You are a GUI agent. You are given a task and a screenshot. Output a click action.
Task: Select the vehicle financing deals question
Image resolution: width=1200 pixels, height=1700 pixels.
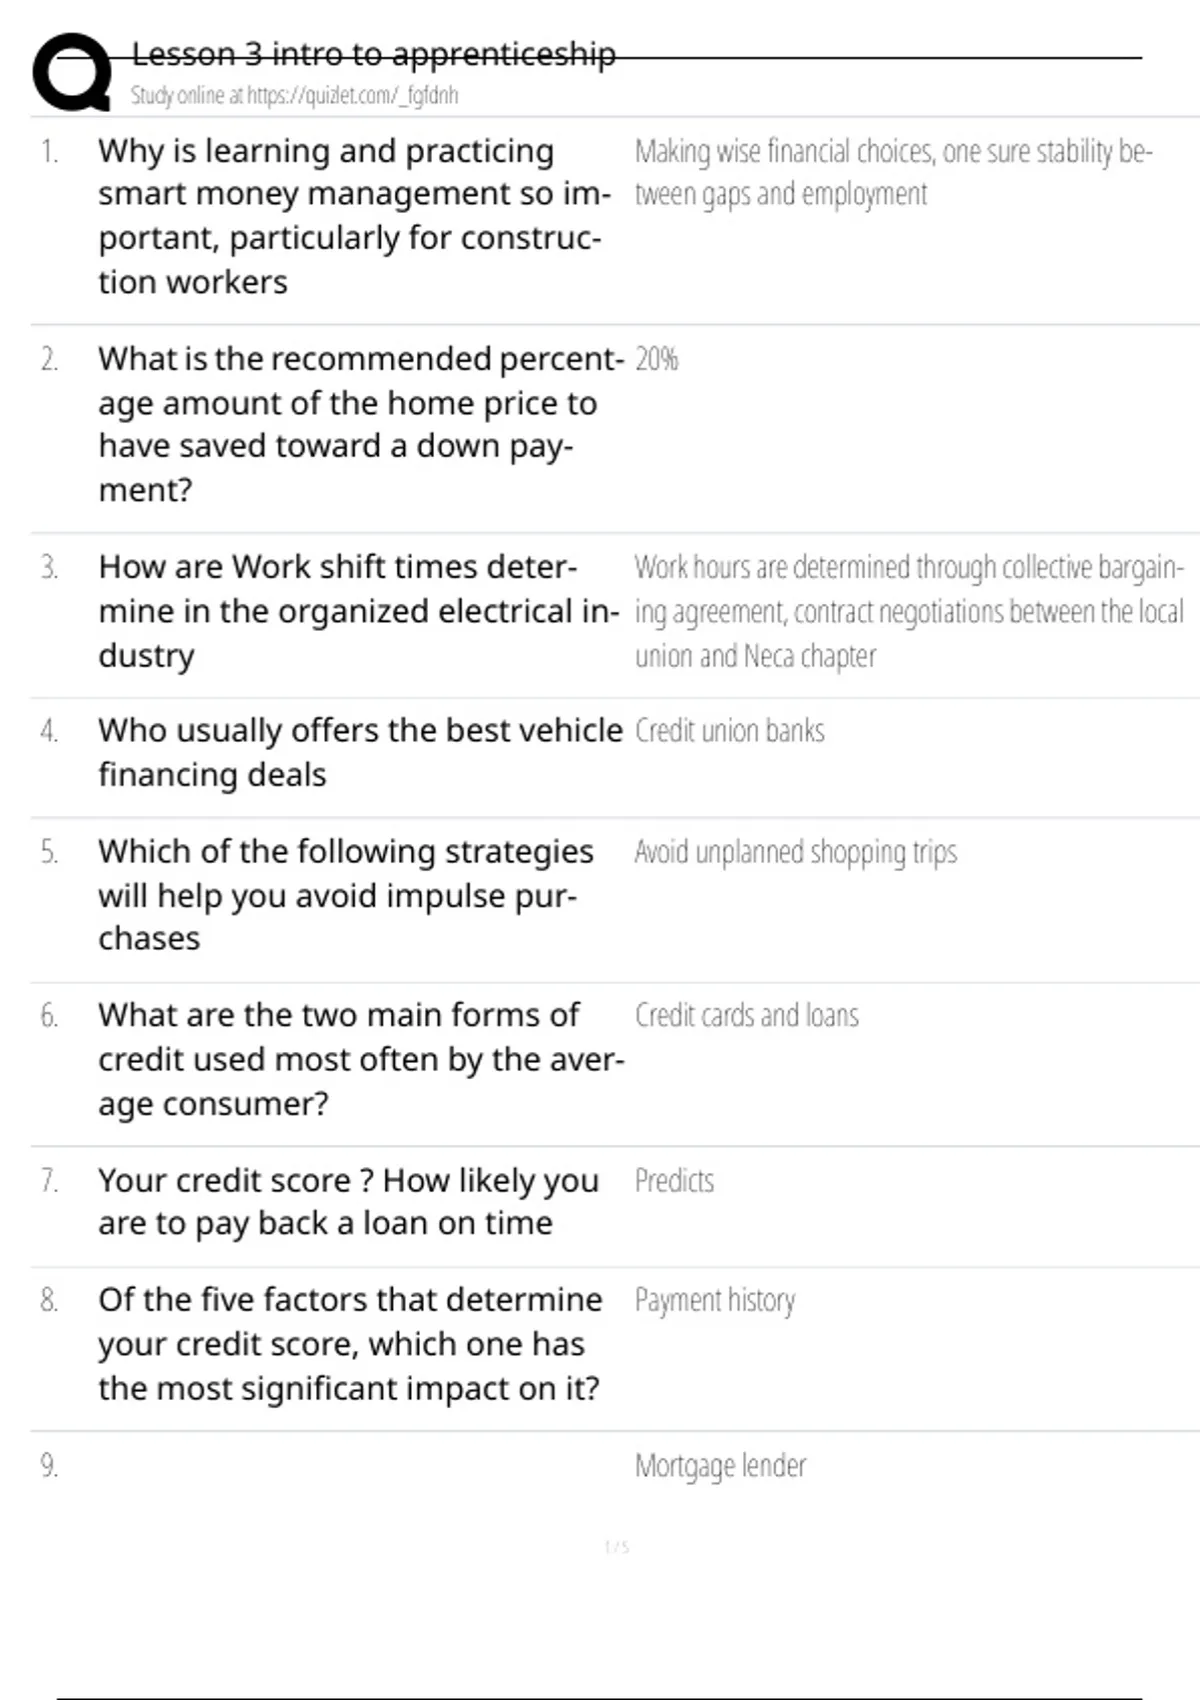(x=360, y=752)
